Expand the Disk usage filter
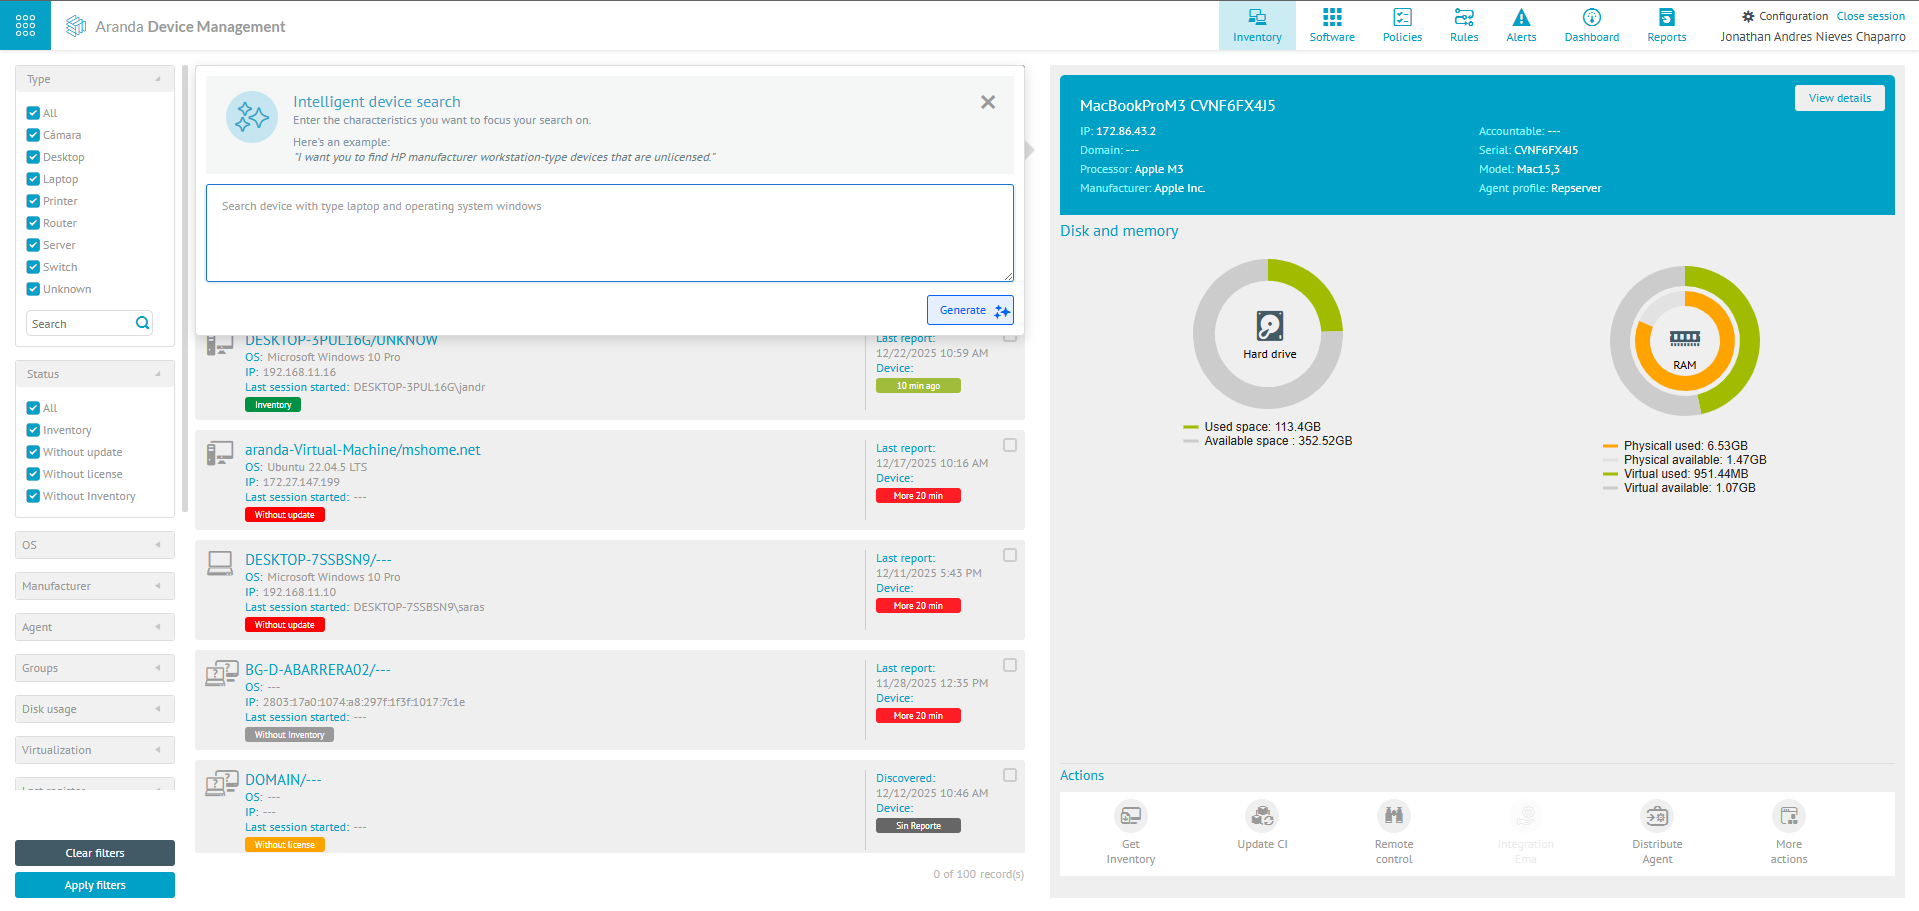Image resolution: width=1919 pixels, height=911 pixels. (x=94, y=709)
